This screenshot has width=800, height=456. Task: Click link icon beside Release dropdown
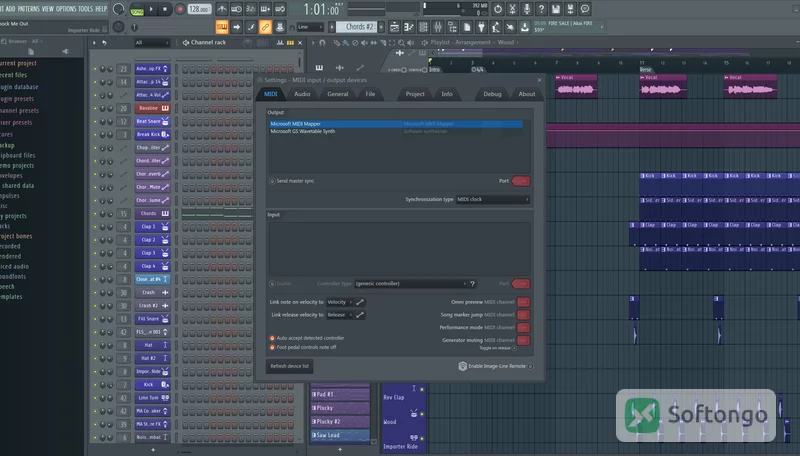point(360,315)
